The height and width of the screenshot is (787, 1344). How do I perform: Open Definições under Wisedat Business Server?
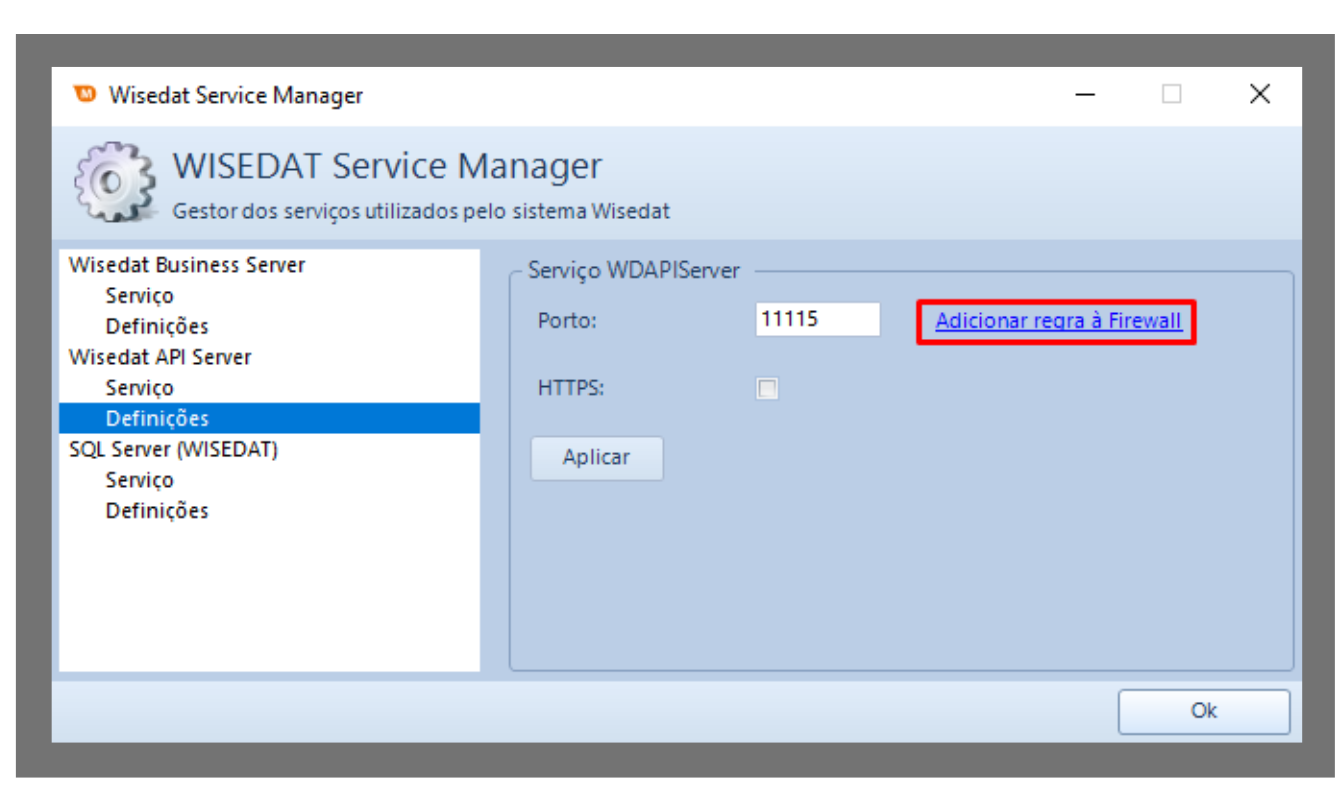tap(157, 327)
